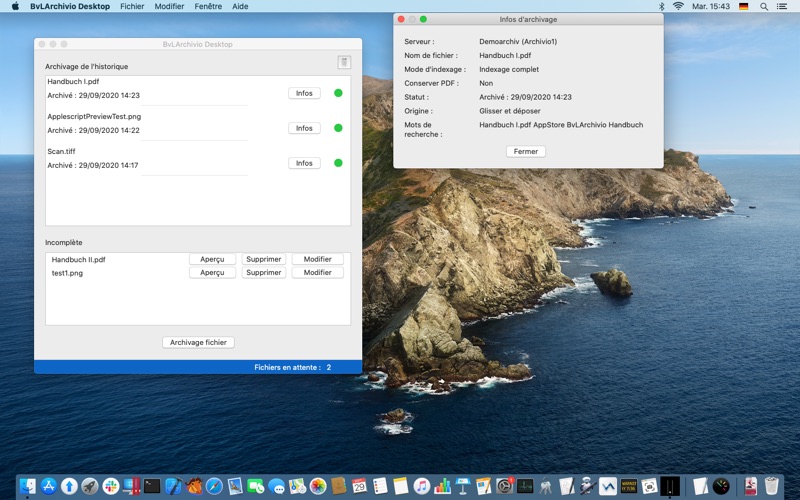This screenshot has width=800, height=500.
Task: Preview Handbuch II.pdf with Aperçu
Action: click(212, 259)
